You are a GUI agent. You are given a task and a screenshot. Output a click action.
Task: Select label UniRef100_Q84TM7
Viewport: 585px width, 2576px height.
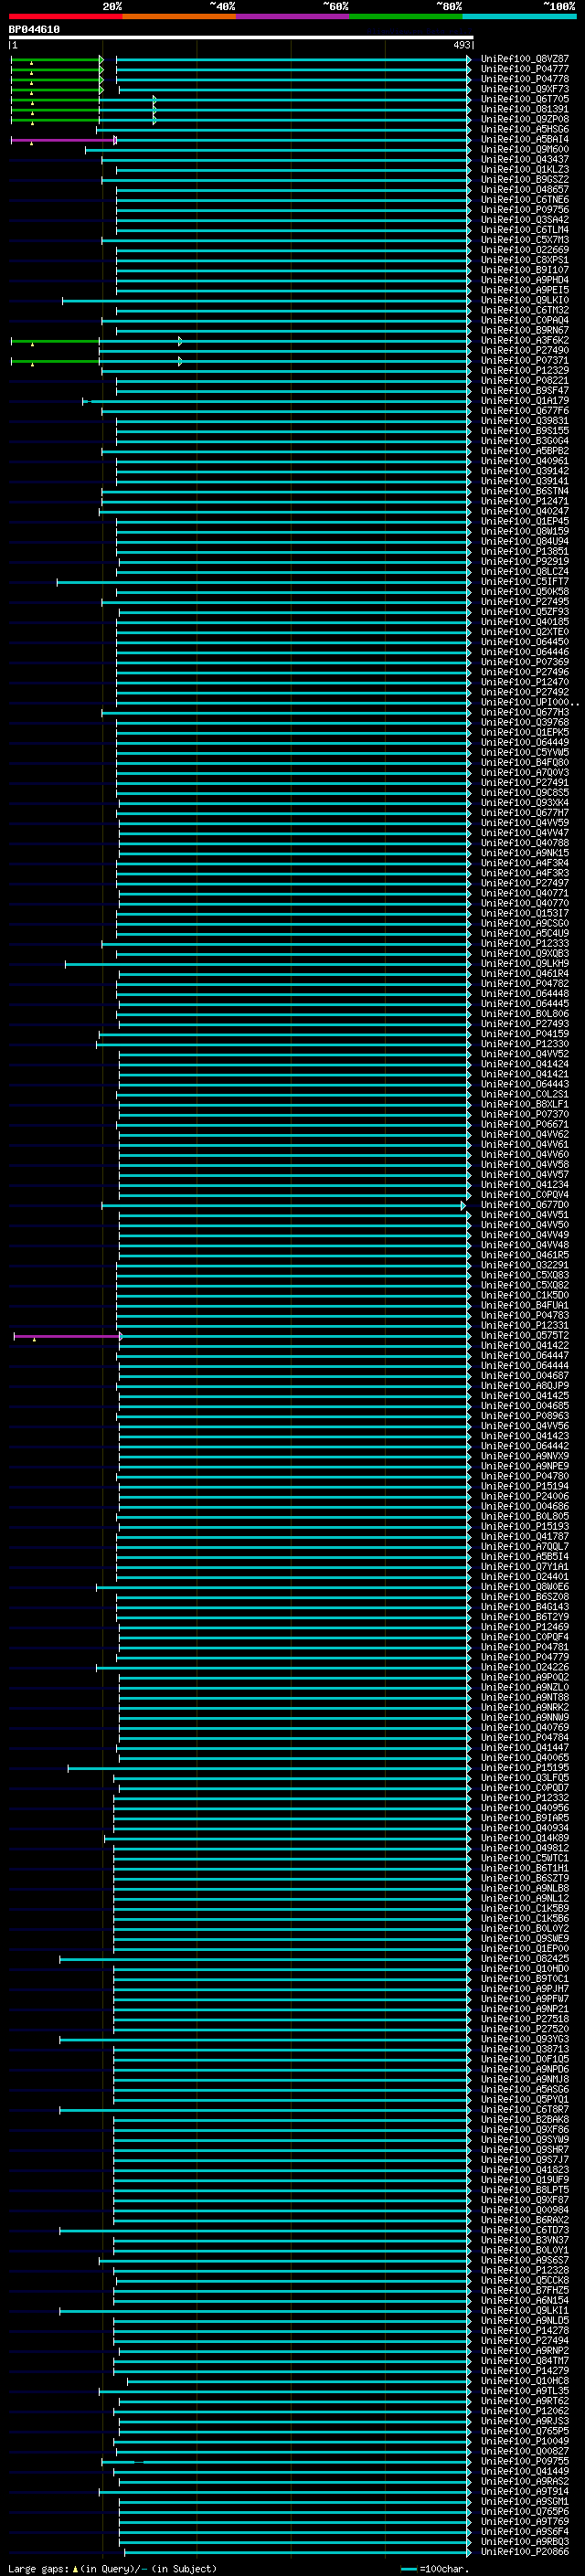pos(524,2360)
